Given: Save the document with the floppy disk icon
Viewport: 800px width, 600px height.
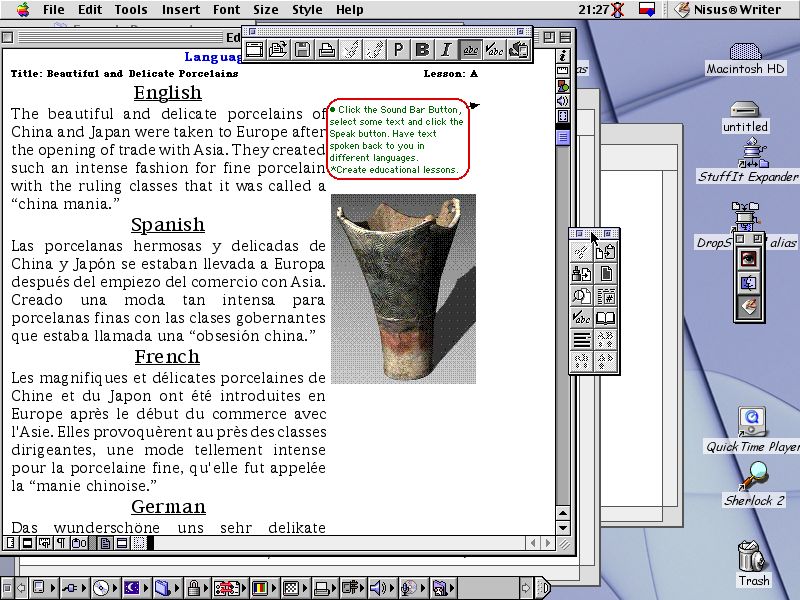Looking at the screenshot, I should coord(302,49).
